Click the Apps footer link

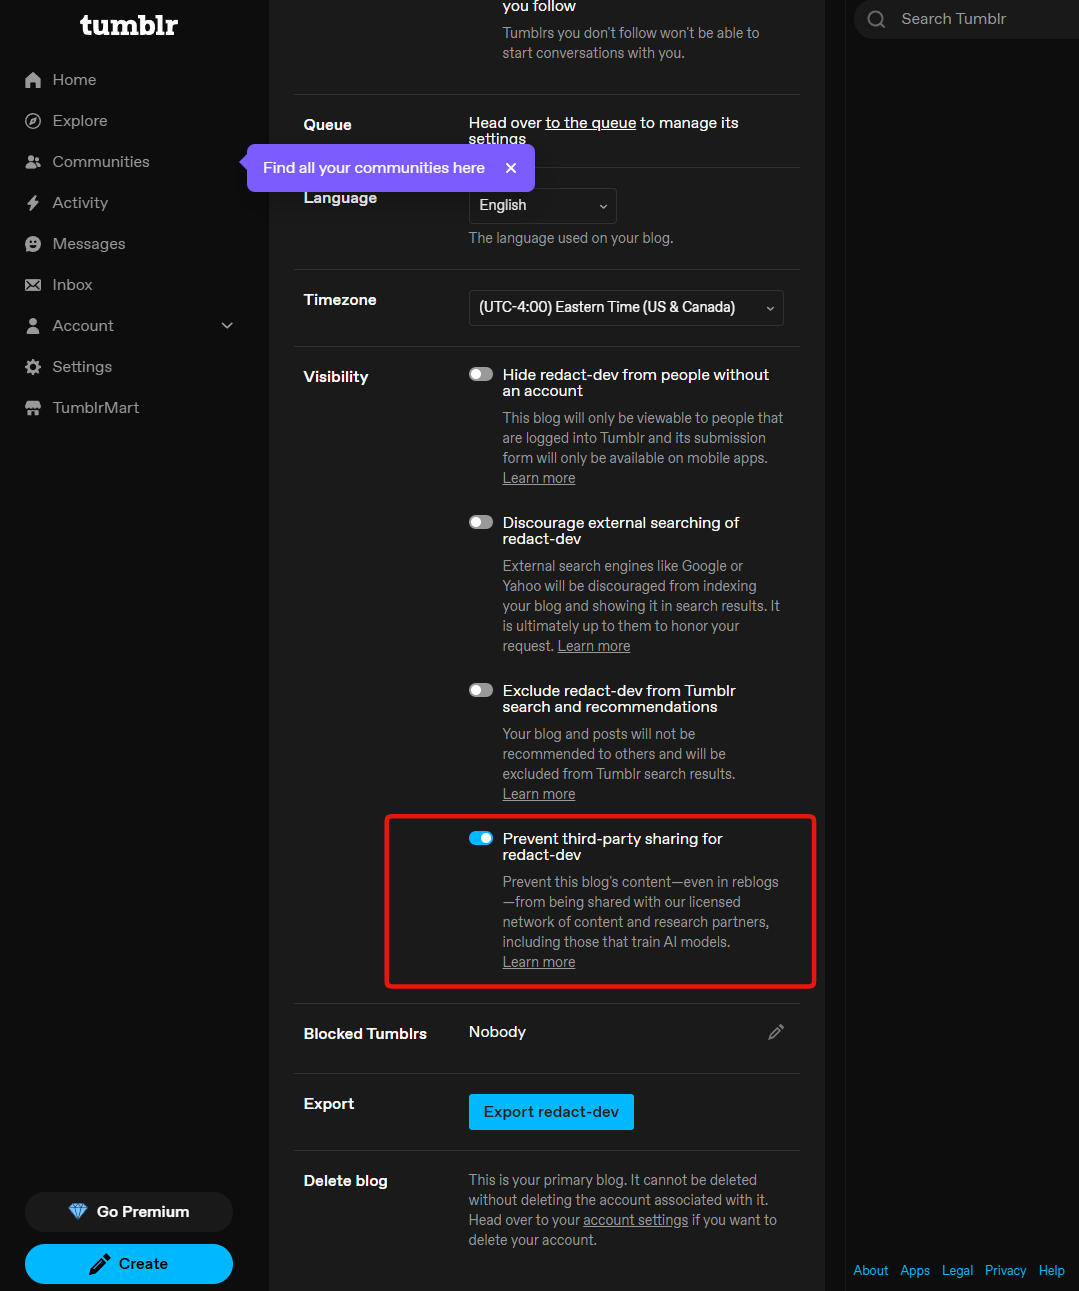tap(915, 1271)
